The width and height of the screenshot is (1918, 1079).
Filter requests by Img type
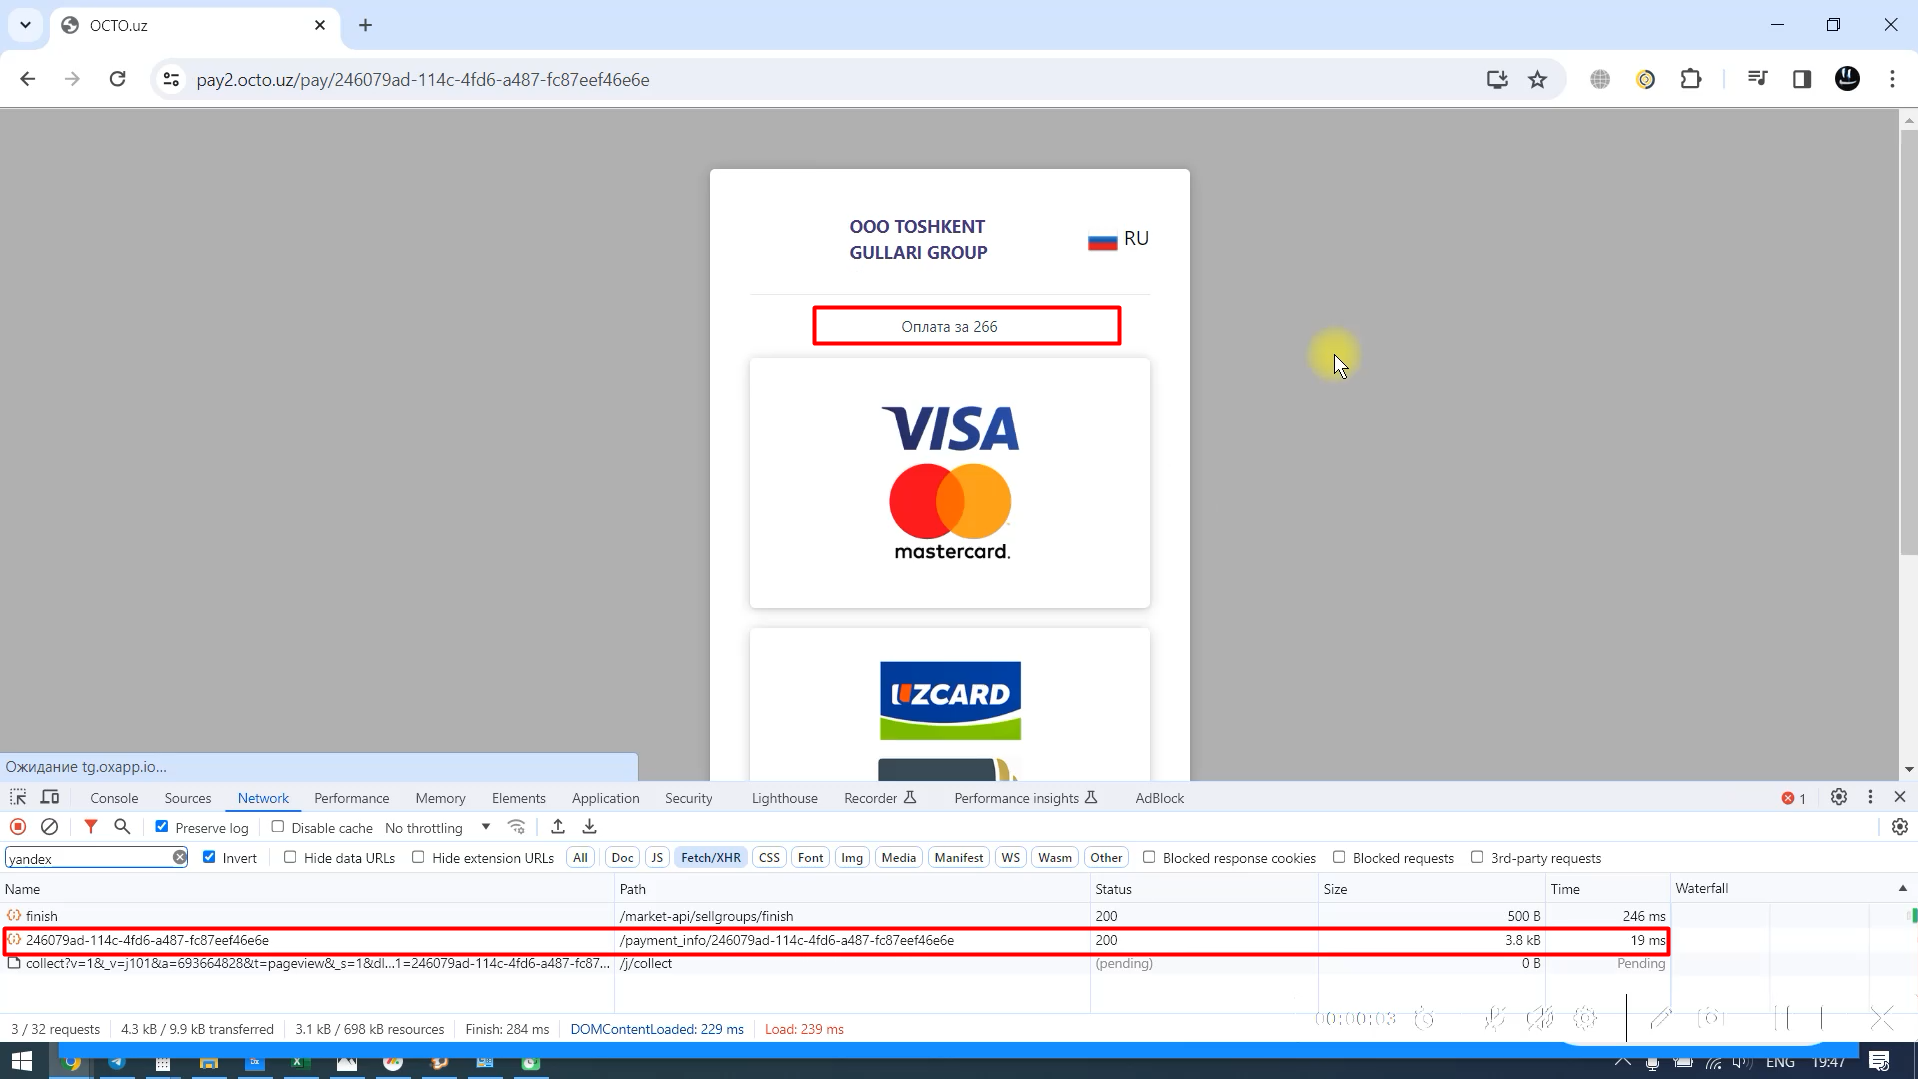point(852,858)
